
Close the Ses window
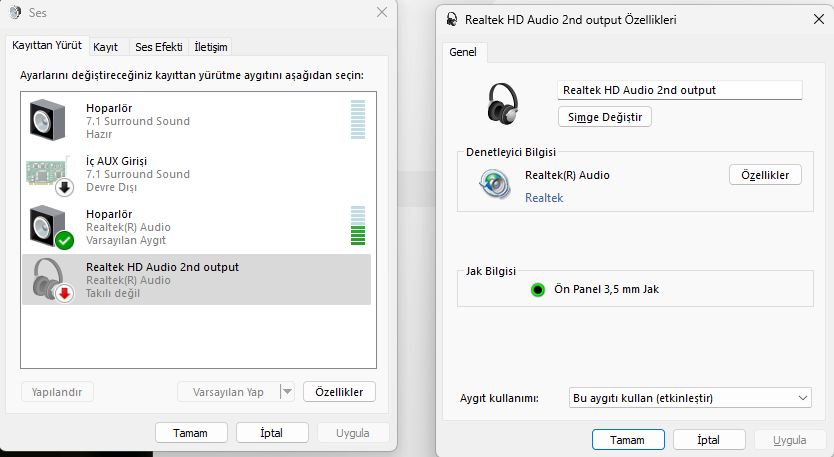[x=382, y=12]
